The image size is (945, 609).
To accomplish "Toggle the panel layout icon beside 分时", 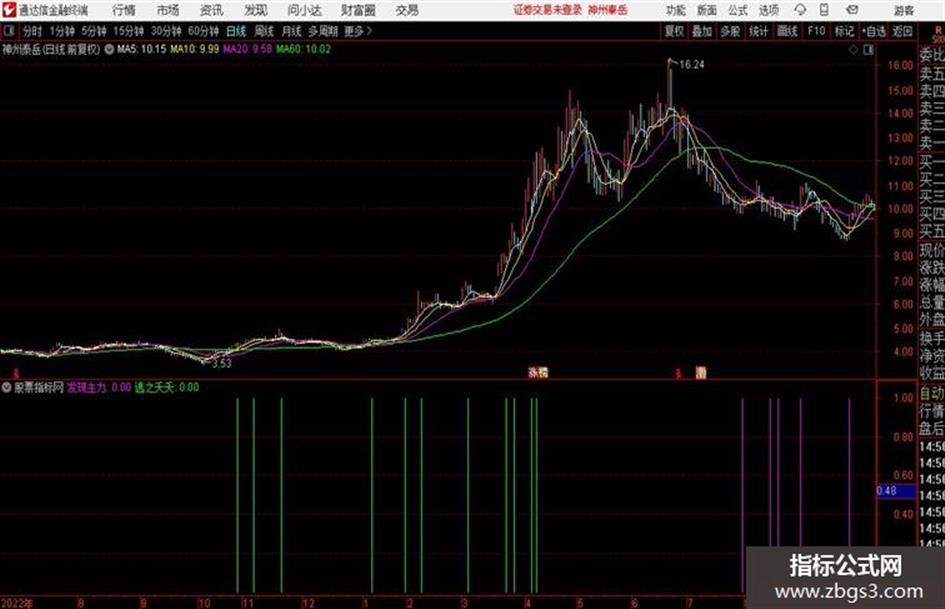I will tap(9, 31).
